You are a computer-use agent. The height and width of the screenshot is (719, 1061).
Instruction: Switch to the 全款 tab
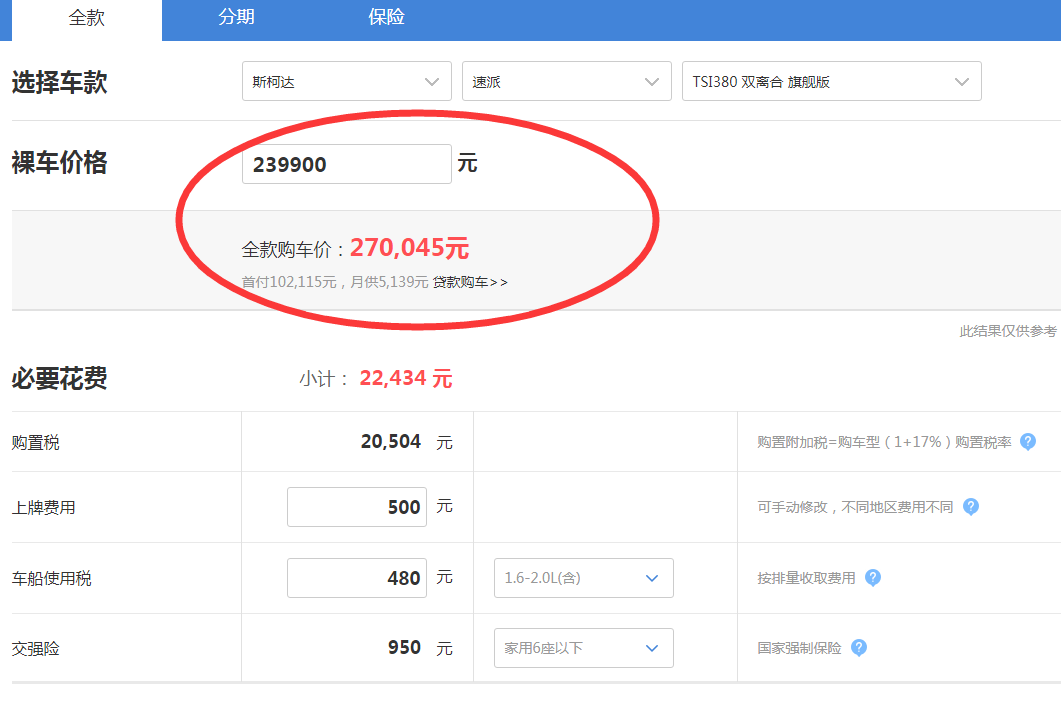pos(87,19)
